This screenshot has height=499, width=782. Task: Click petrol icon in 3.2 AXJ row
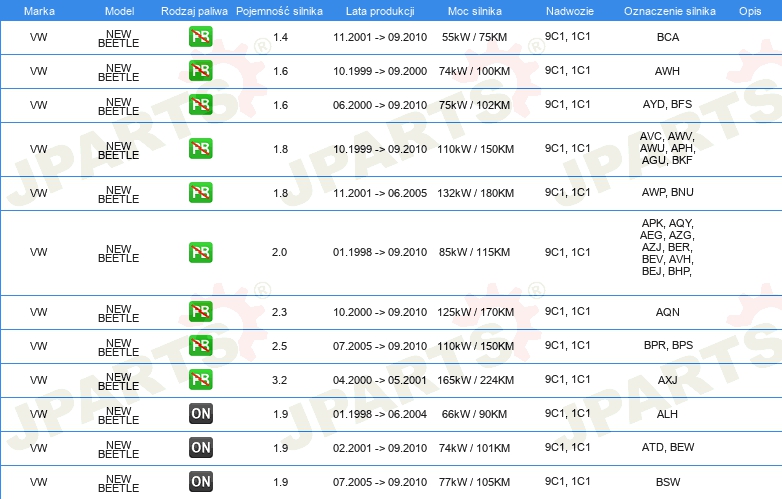[x=200, y=380]
